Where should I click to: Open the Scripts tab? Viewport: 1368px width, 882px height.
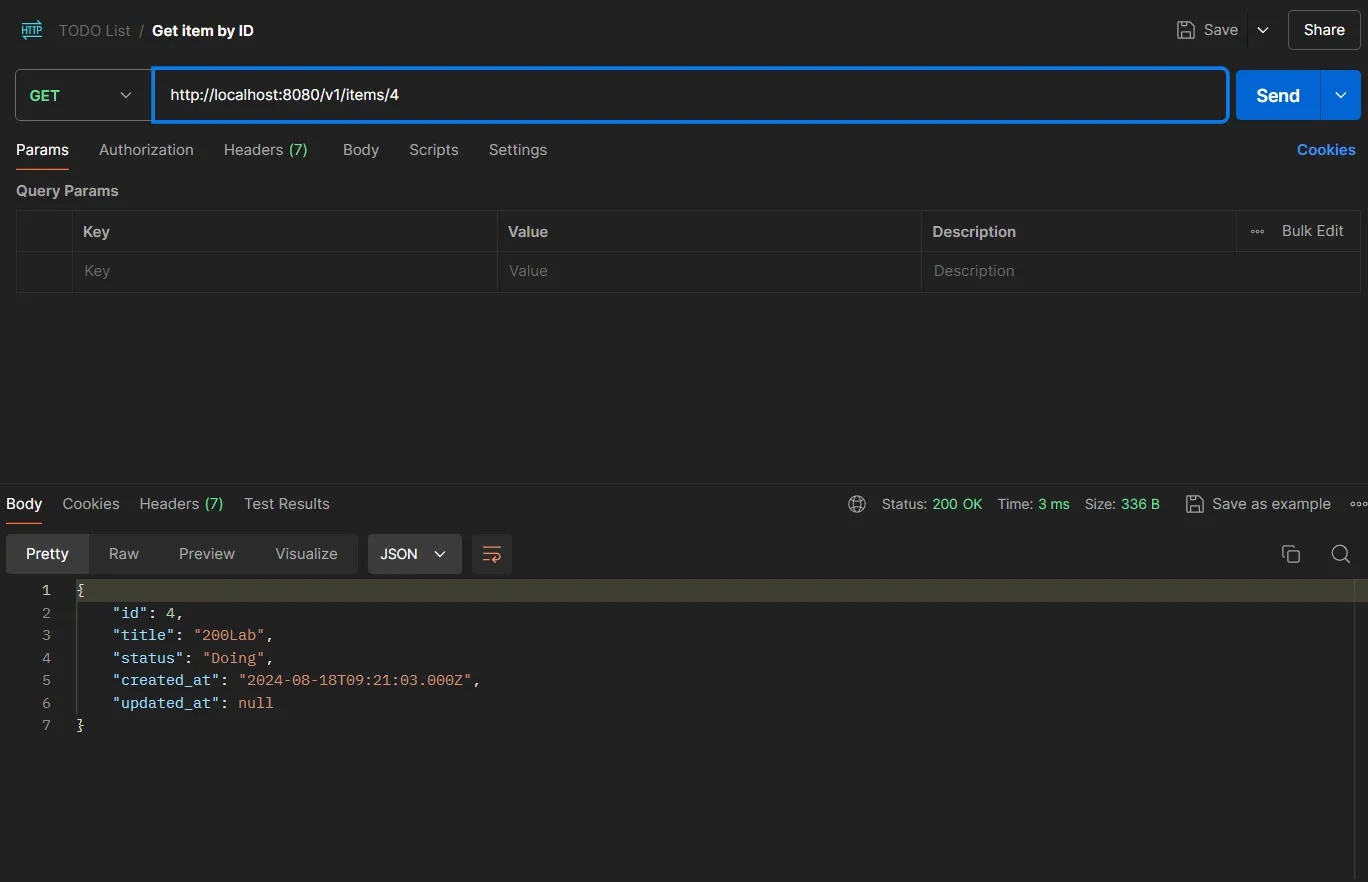(x=434, y=150)
